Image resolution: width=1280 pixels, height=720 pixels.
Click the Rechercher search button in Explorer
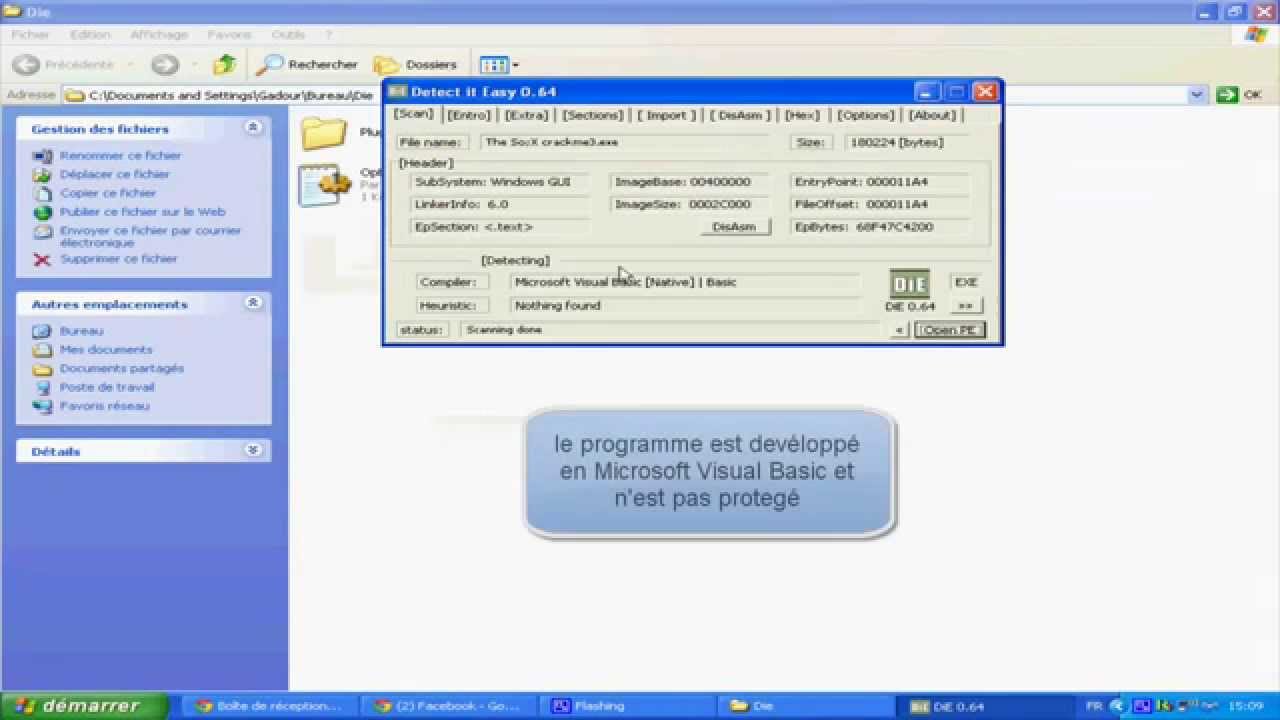pyautogui.click(x=307, y=64)
